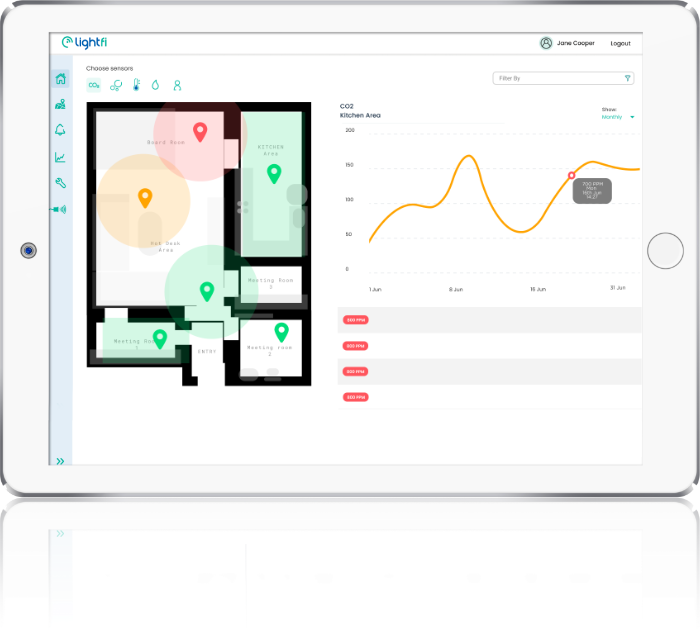
Task: Open the wrench settings icon in sidebar
Action: (61, 183)
